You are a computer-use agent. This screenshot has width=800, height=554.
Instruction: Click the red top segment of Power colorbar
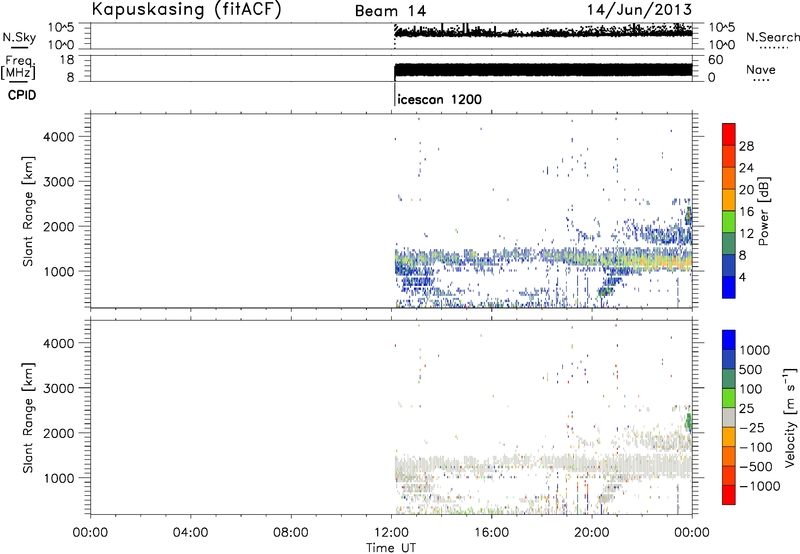729,135
